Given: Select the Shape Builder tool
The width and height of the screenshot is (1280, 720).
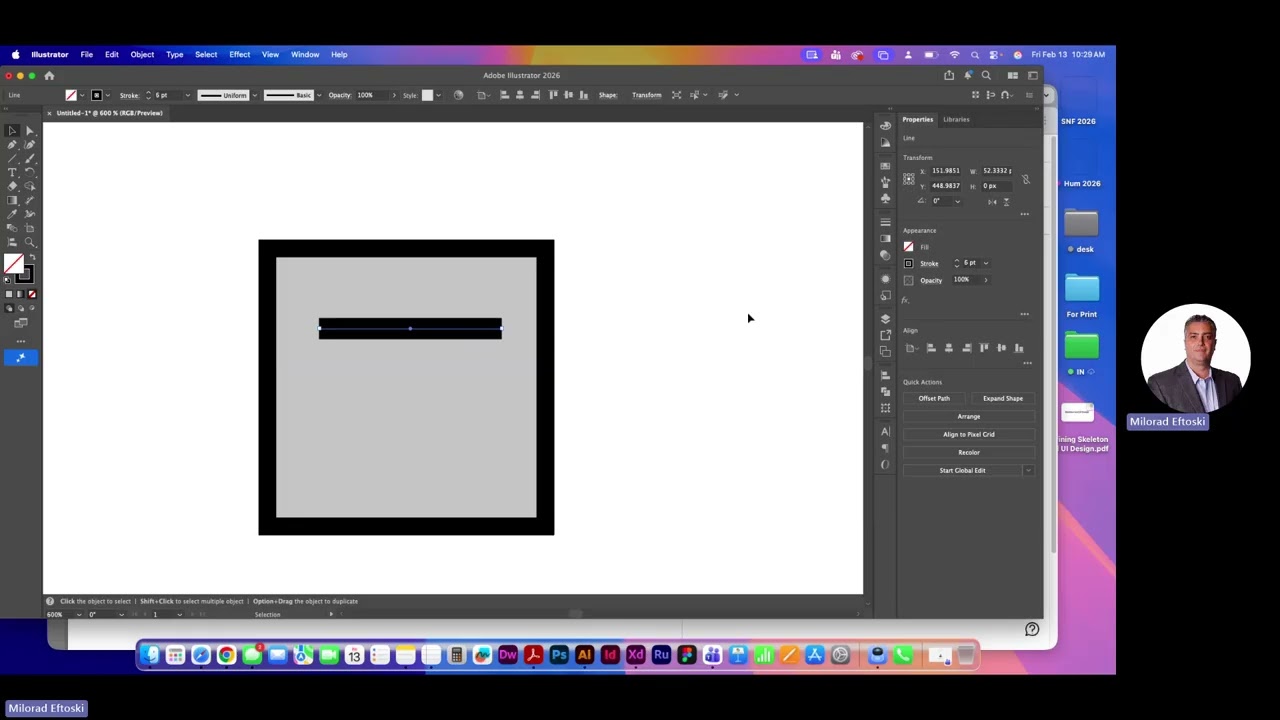Looking at the screenshot, I should tap(30, 186).
